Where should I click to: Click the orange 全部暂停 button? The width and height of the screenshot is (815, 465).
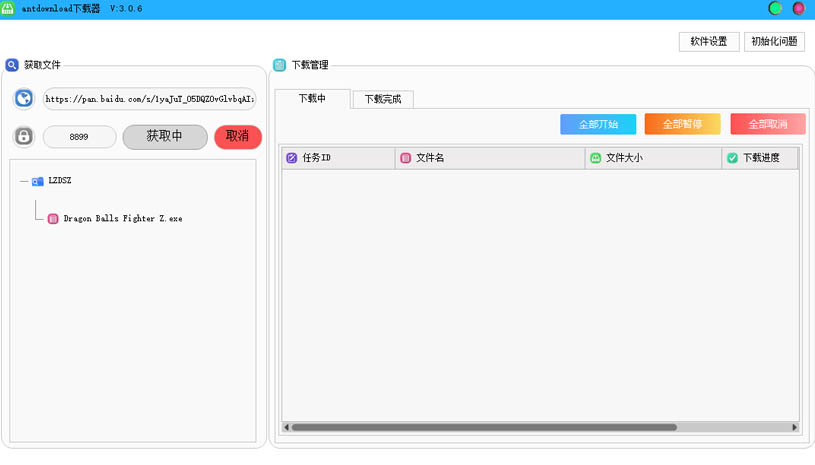point(682,125)
